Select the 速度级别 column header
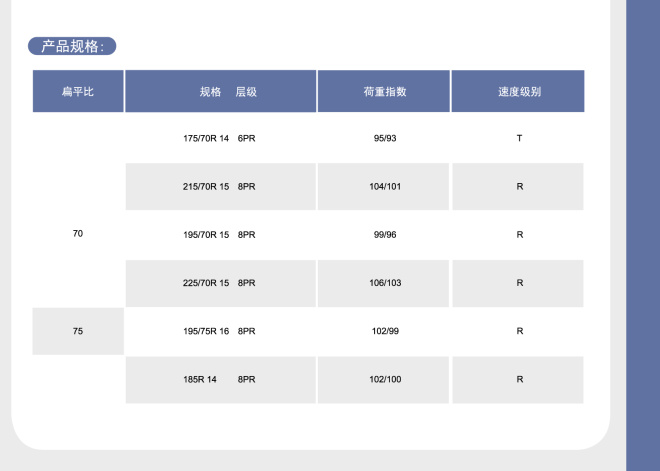 click(518, 91)
